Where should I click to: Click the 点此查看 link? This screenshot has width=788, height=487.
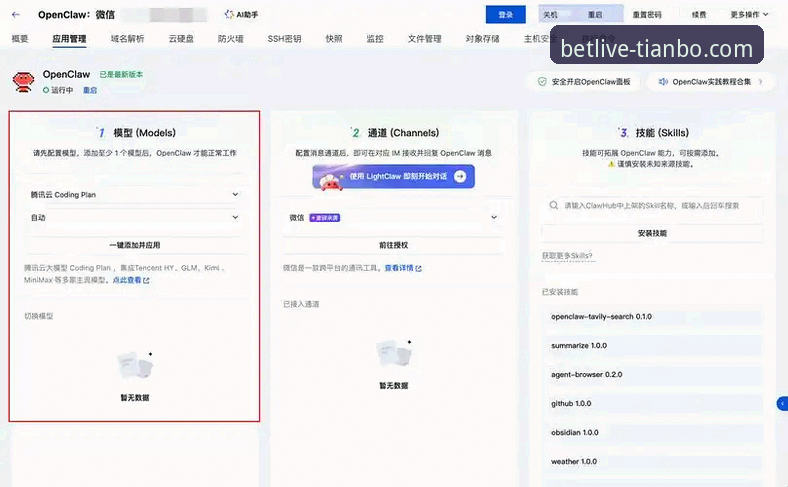pyautogui.click(x=127, y=280)
